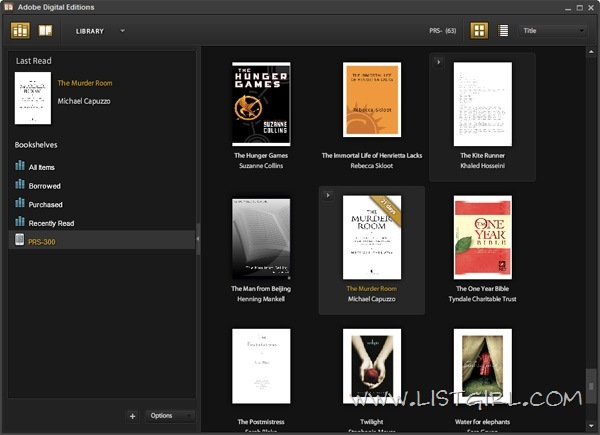Toggle list view display
Image resolution: width=600 pixels, height=435 pixels.
coord(503,31)
